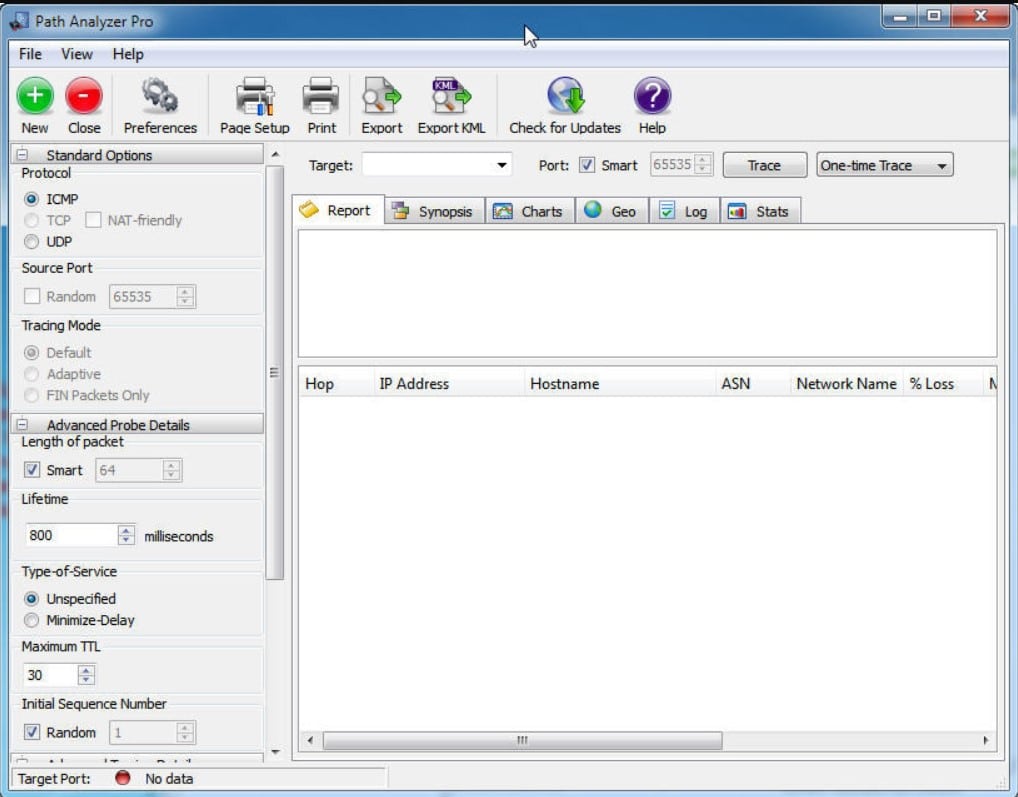
Task: Click the ASN column header
Action: pos(753,384)
